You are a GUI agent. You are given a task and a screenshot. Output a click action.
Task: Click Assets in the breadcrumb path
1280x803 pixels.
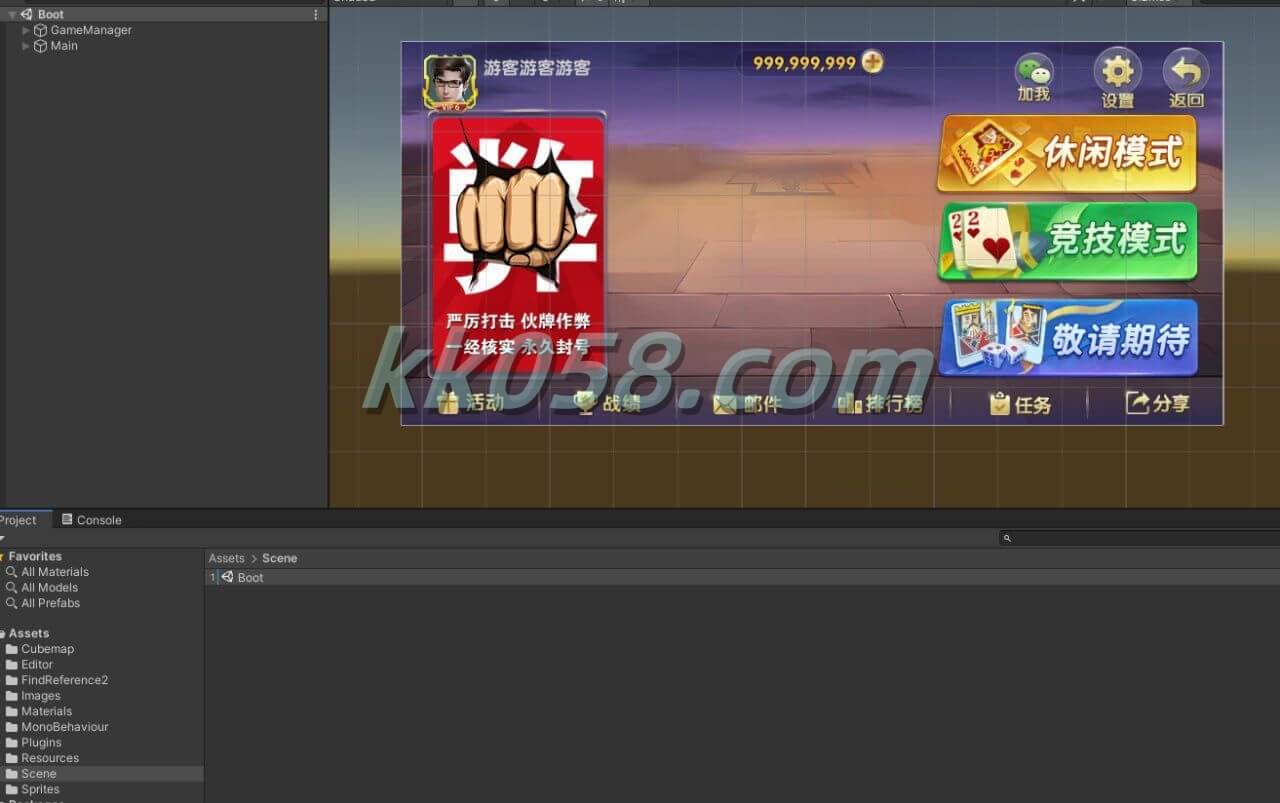[x=226, y=558]
